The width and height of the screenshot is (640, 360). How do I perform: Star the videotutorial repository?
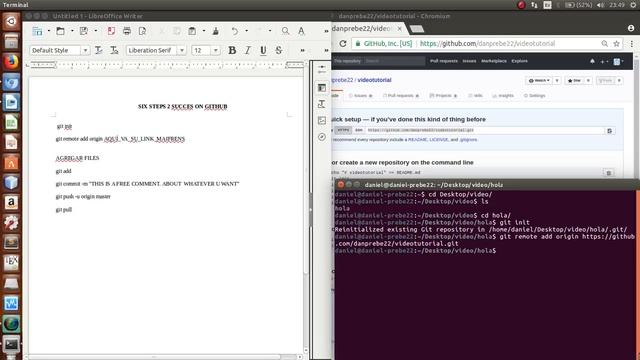pos(574,80)
